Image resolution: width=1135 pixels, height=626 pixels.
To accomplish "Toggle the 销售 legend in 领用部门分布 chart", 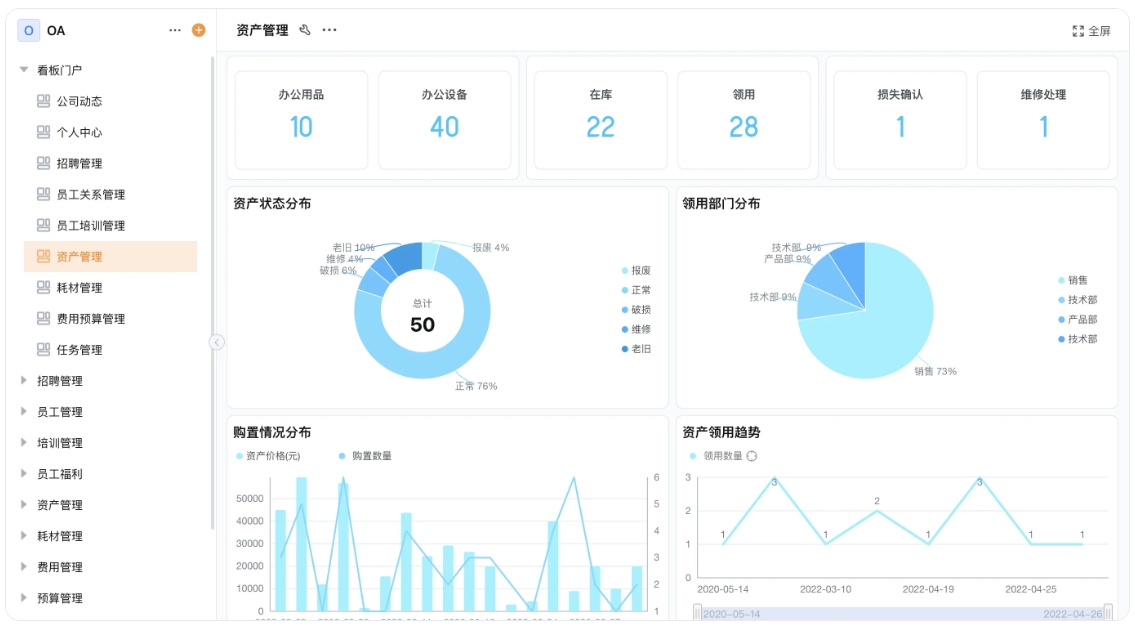I will (x=1068, y=279).
